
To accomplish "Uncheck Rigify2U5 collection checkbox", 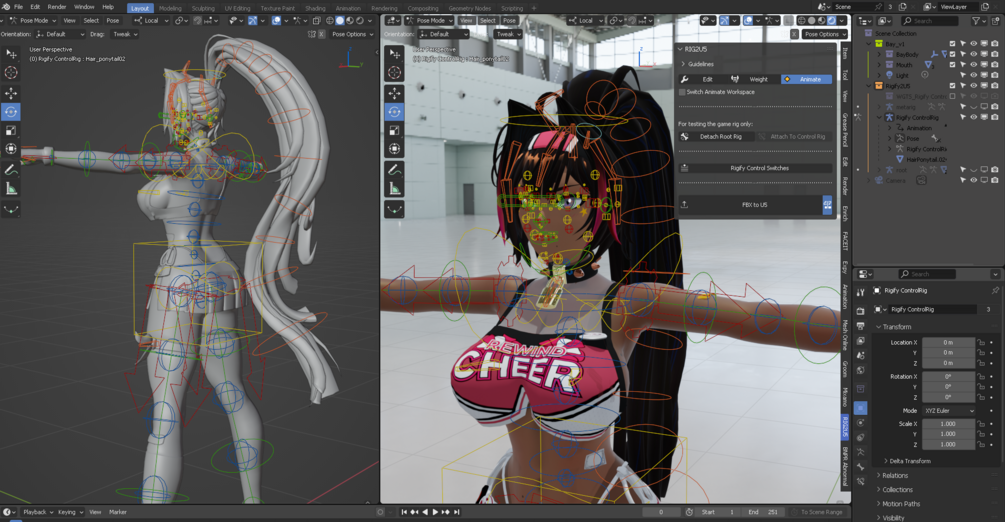I will pos(952,86).
